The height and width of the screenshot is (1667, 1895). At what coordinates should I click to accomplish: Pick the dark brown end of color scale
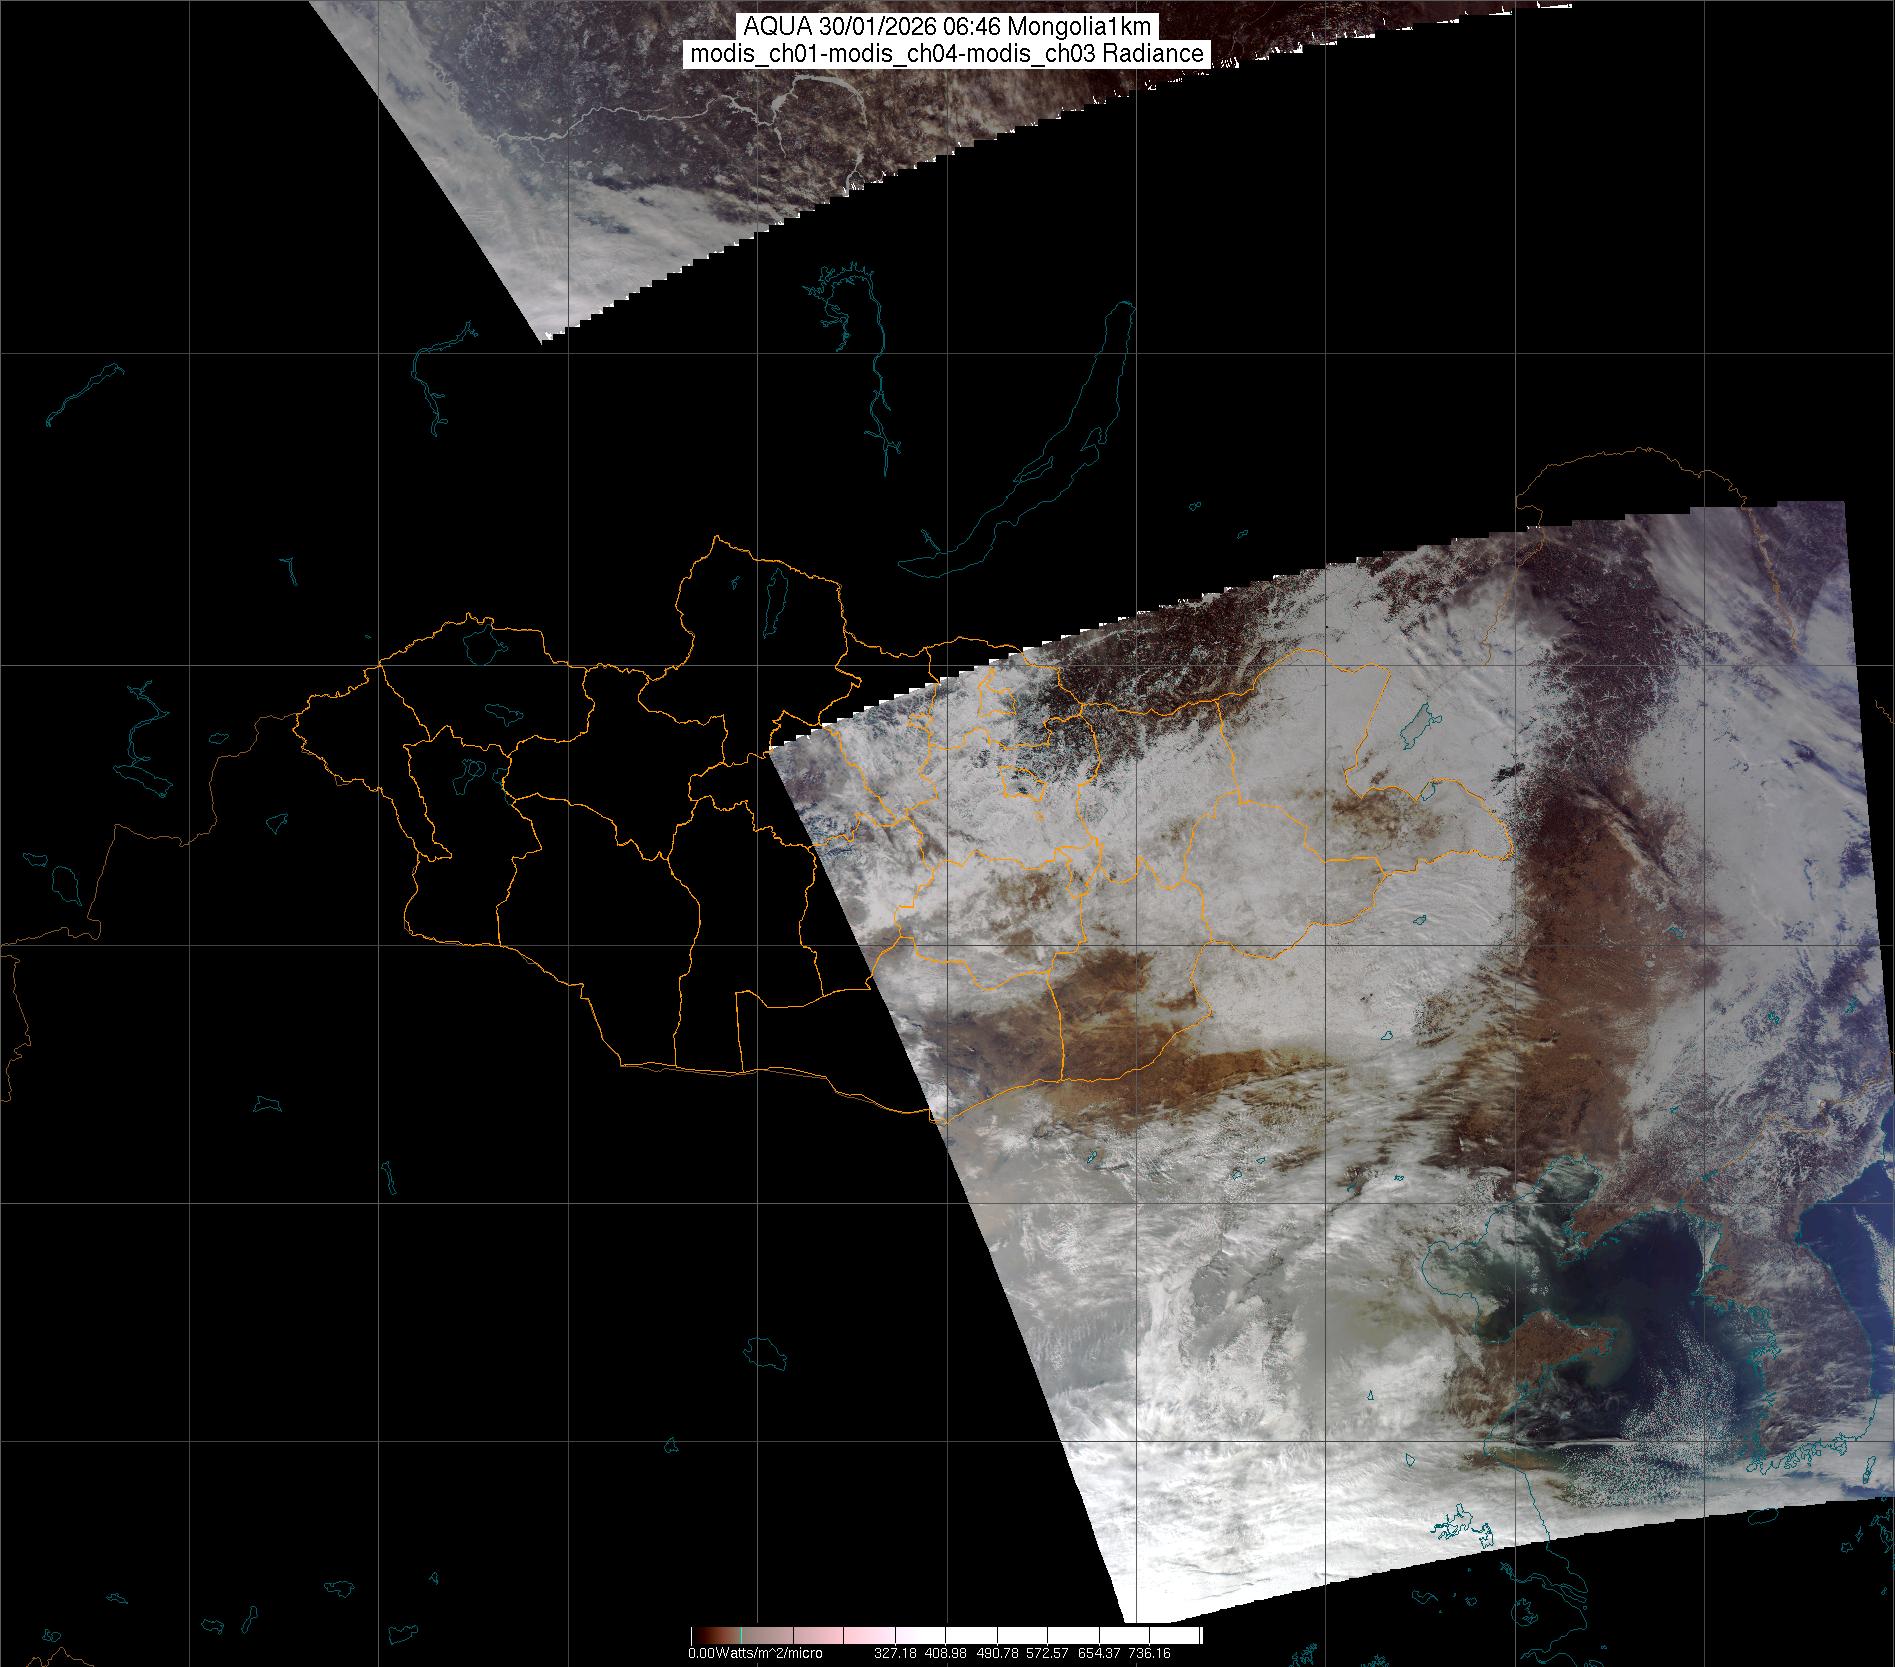(x=700, y=1635)
